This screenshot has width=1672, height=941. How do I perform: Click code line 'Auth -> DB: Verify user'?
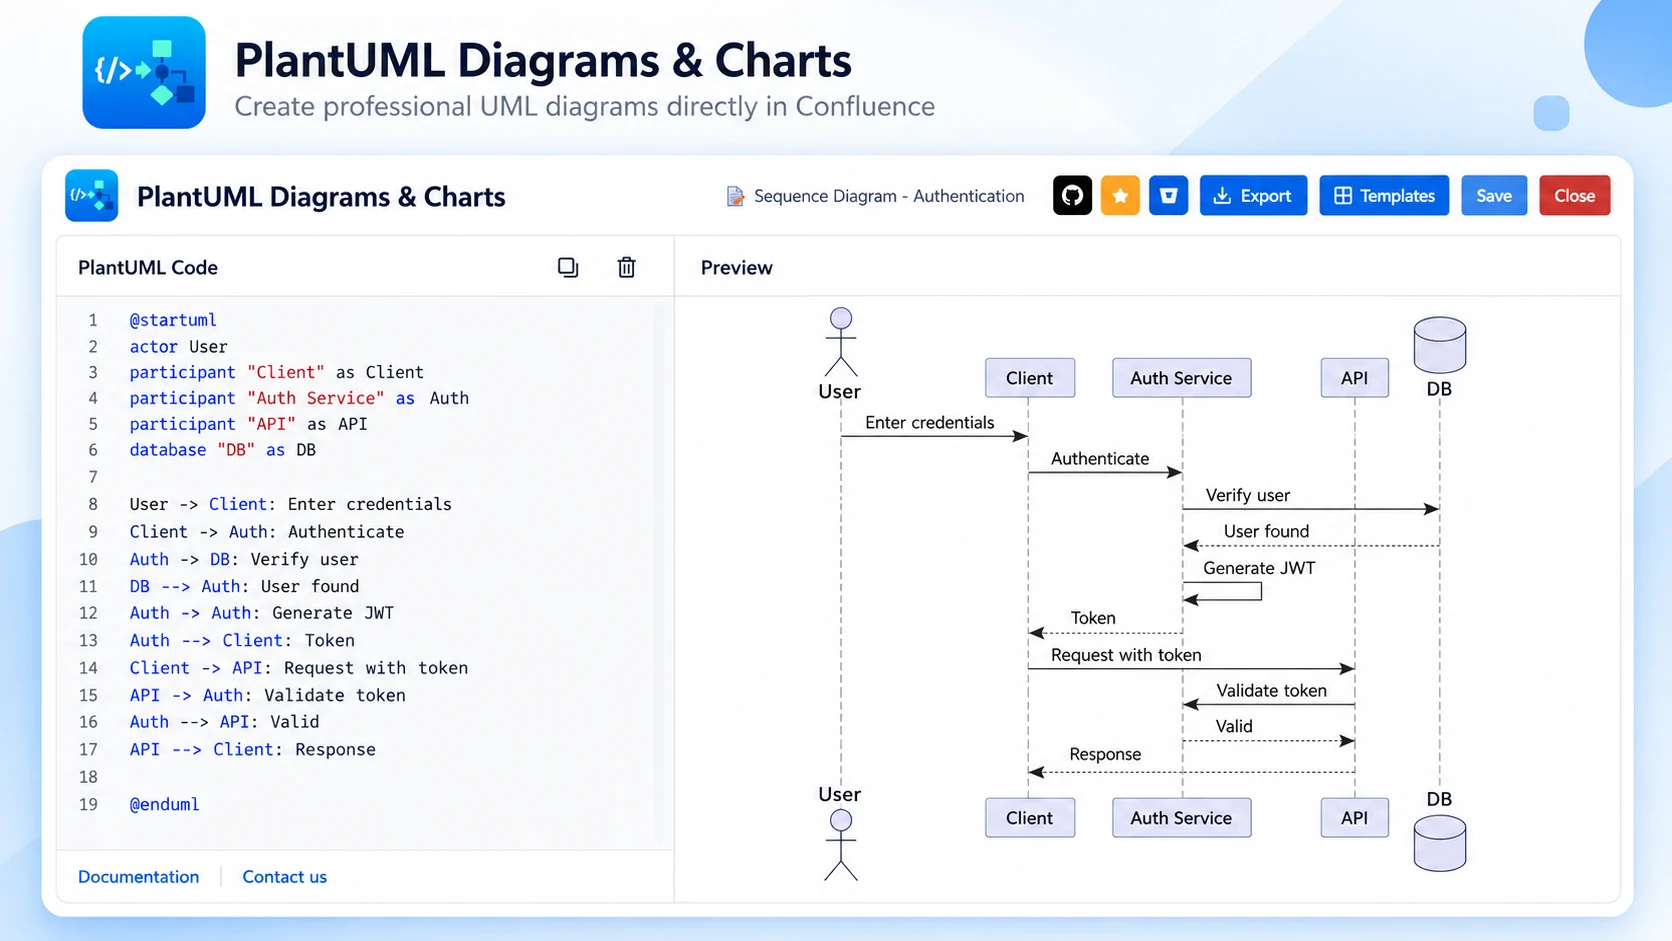[244, 559]
